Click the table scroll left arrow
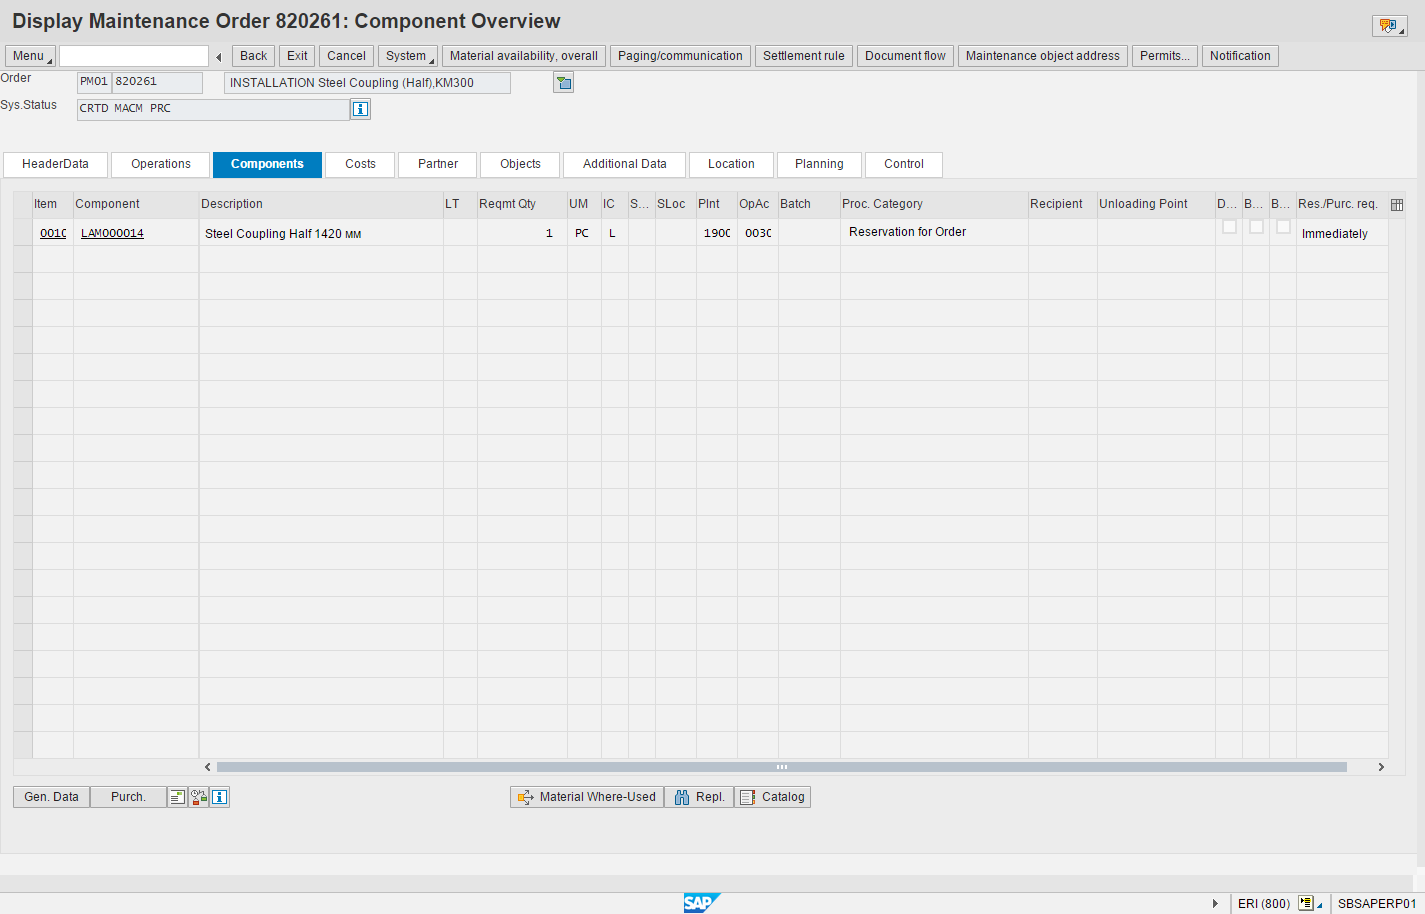The height and width of the screenshot is (914, 1425). click(x=207, y=767)
